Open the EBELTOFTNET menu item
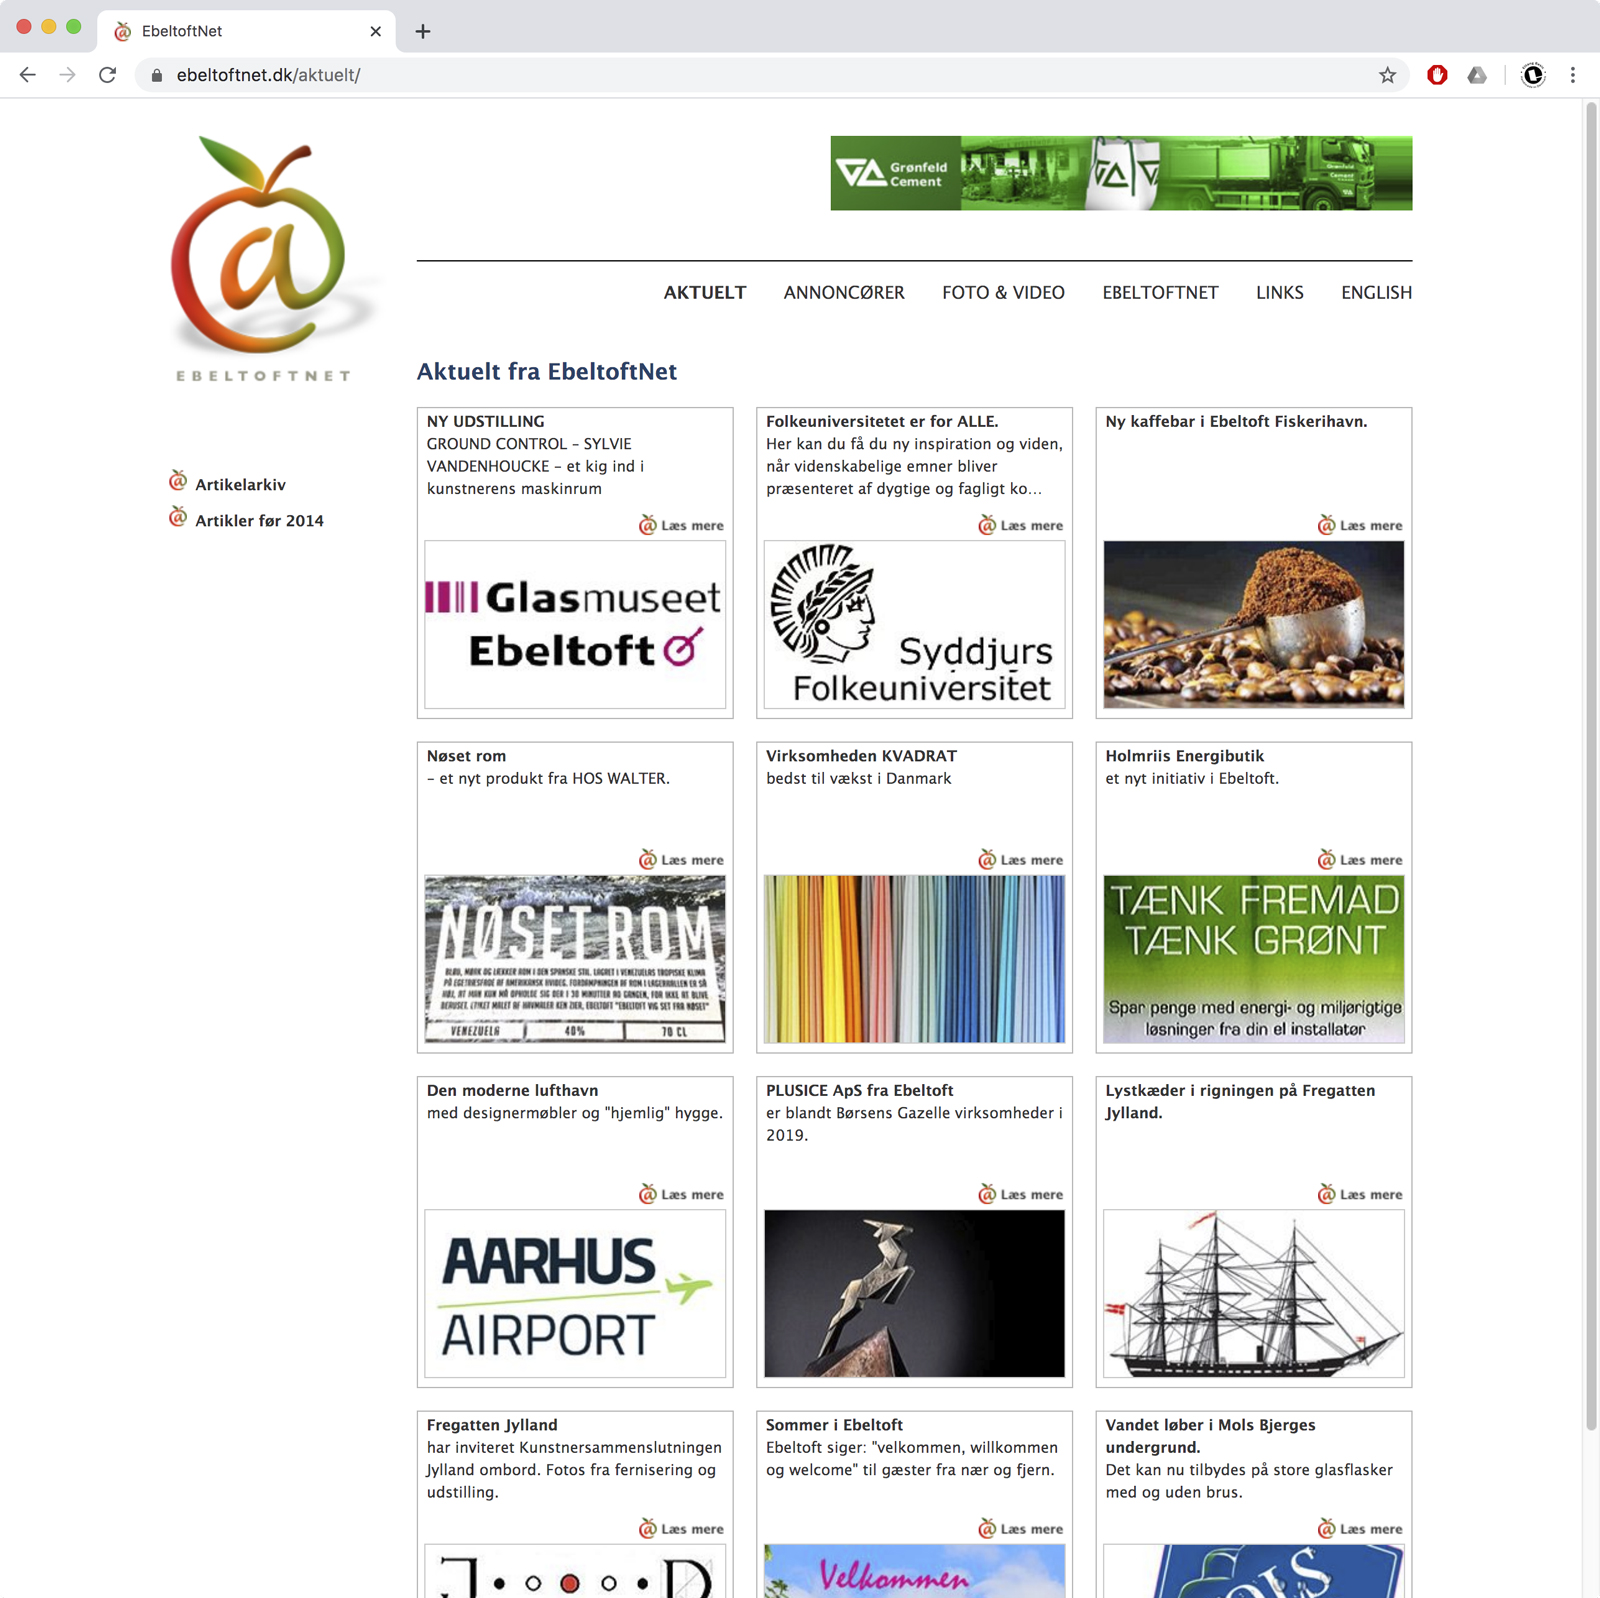This screenshot has width=1600, height=1598. (x=1160, y=293)
